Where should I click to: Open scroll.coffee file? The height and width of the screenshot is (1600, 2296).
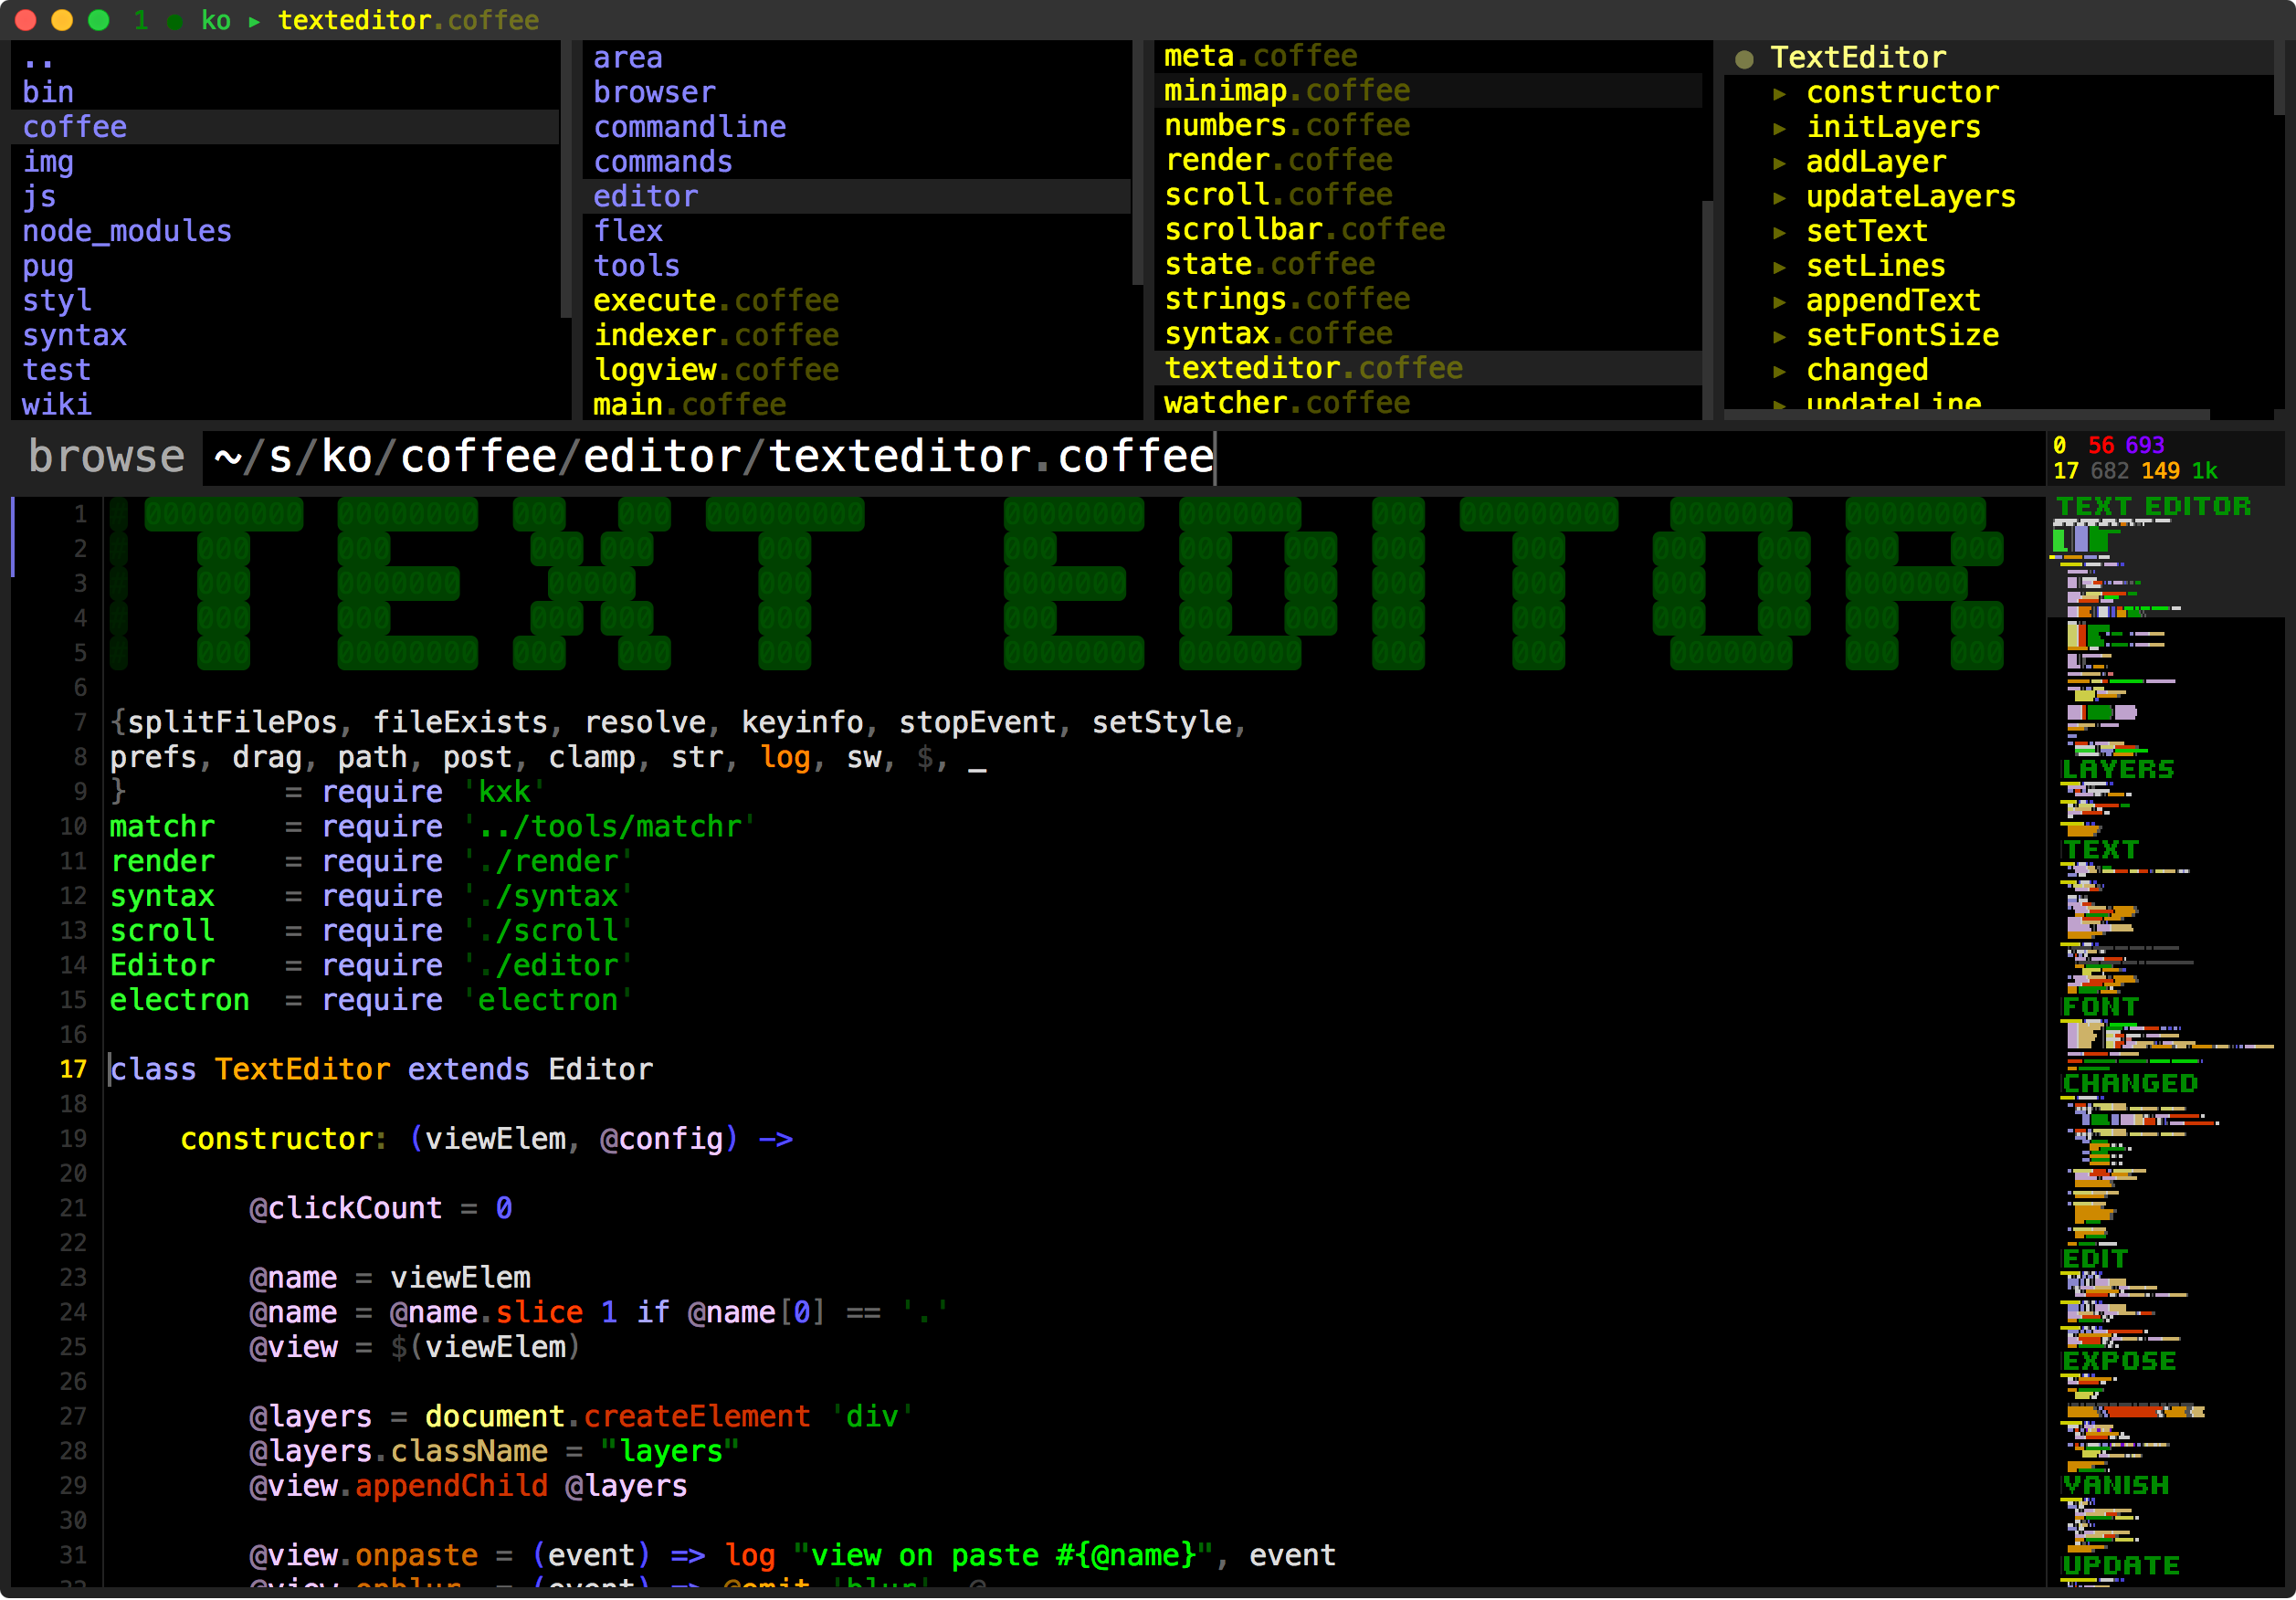pyautogui.click(x=1428, y=195)
